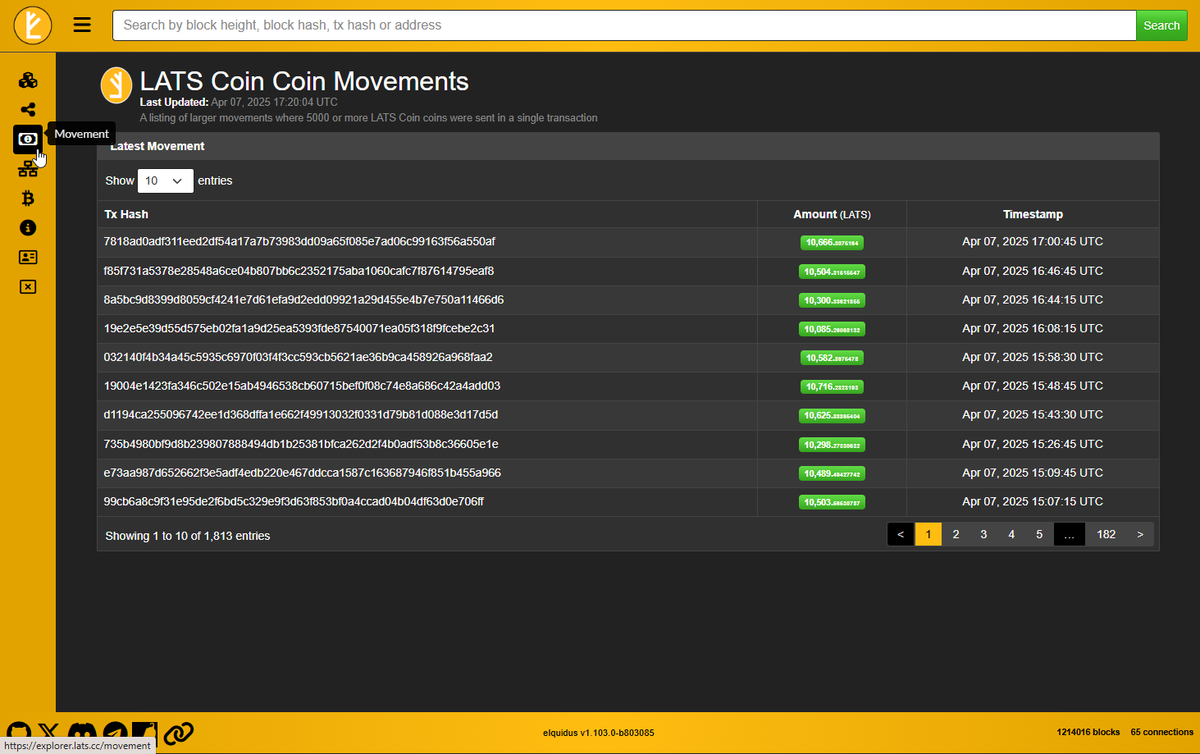
Task: Go to previous page with the < button
Action: tap(901, 535)
